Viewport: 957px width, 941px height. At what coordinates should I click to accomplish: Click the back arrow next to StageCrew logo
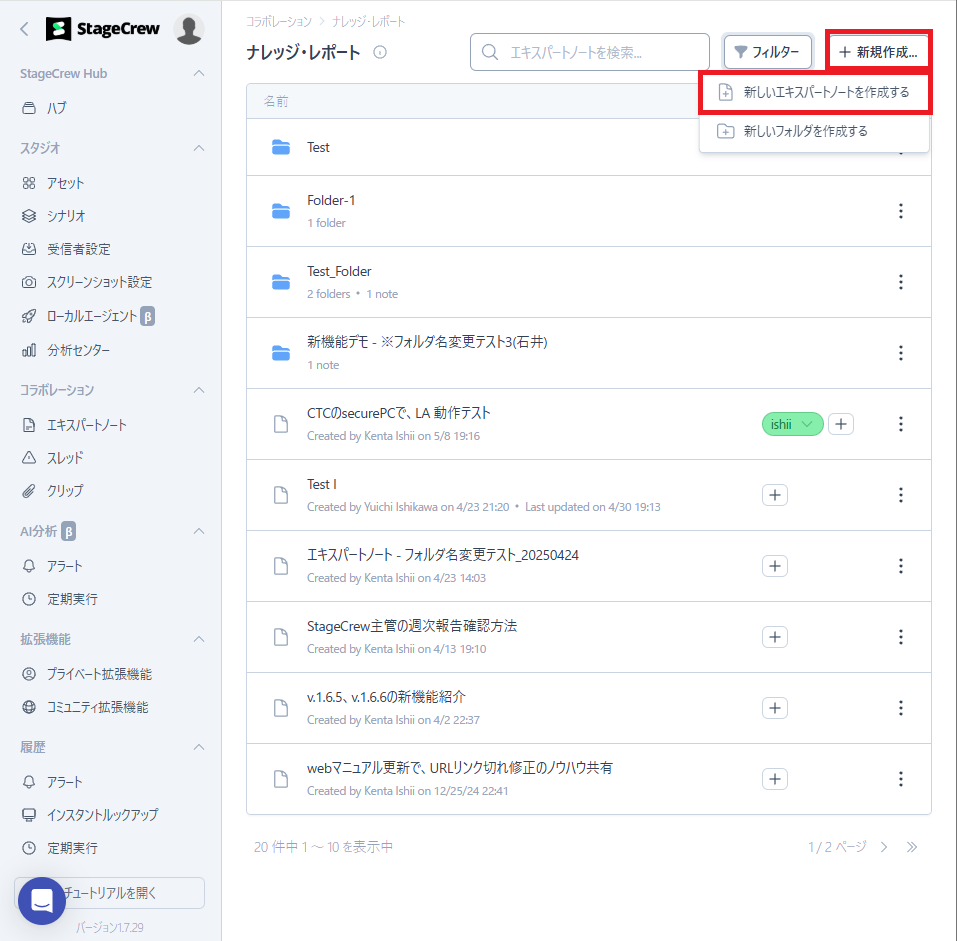click(24, 29)
